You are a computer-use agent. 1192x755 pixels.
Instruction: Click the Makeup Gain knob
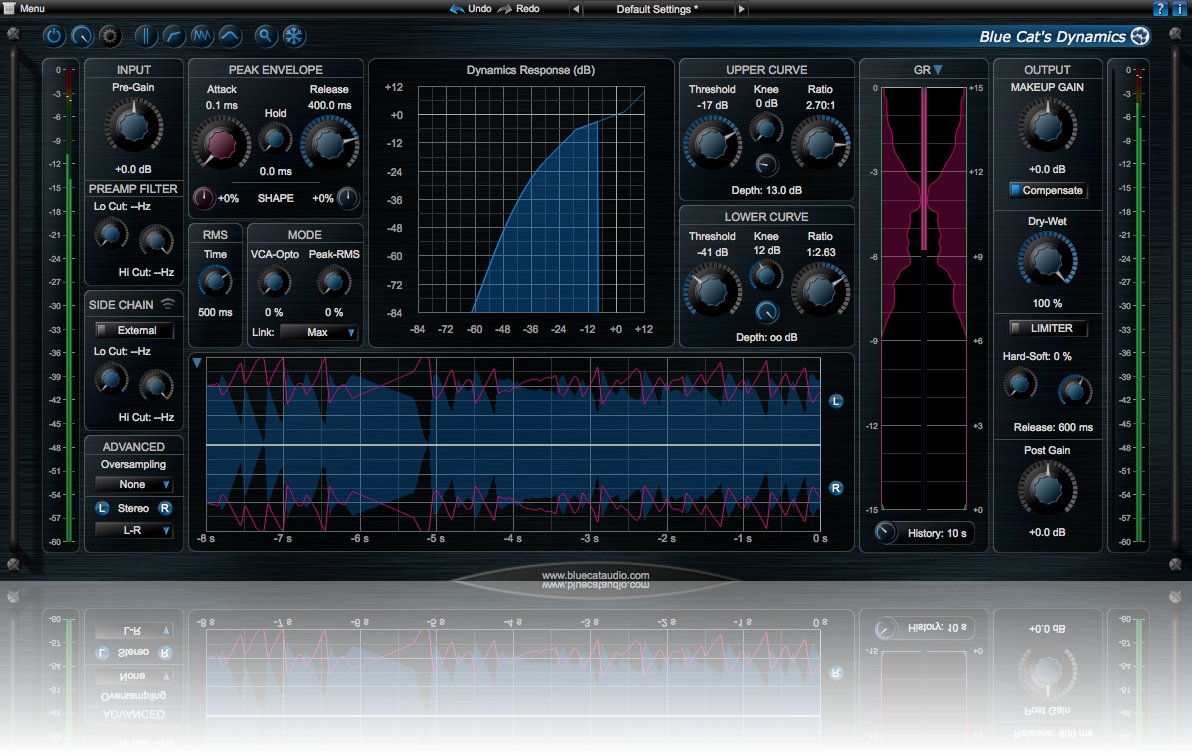(1047, 126)
